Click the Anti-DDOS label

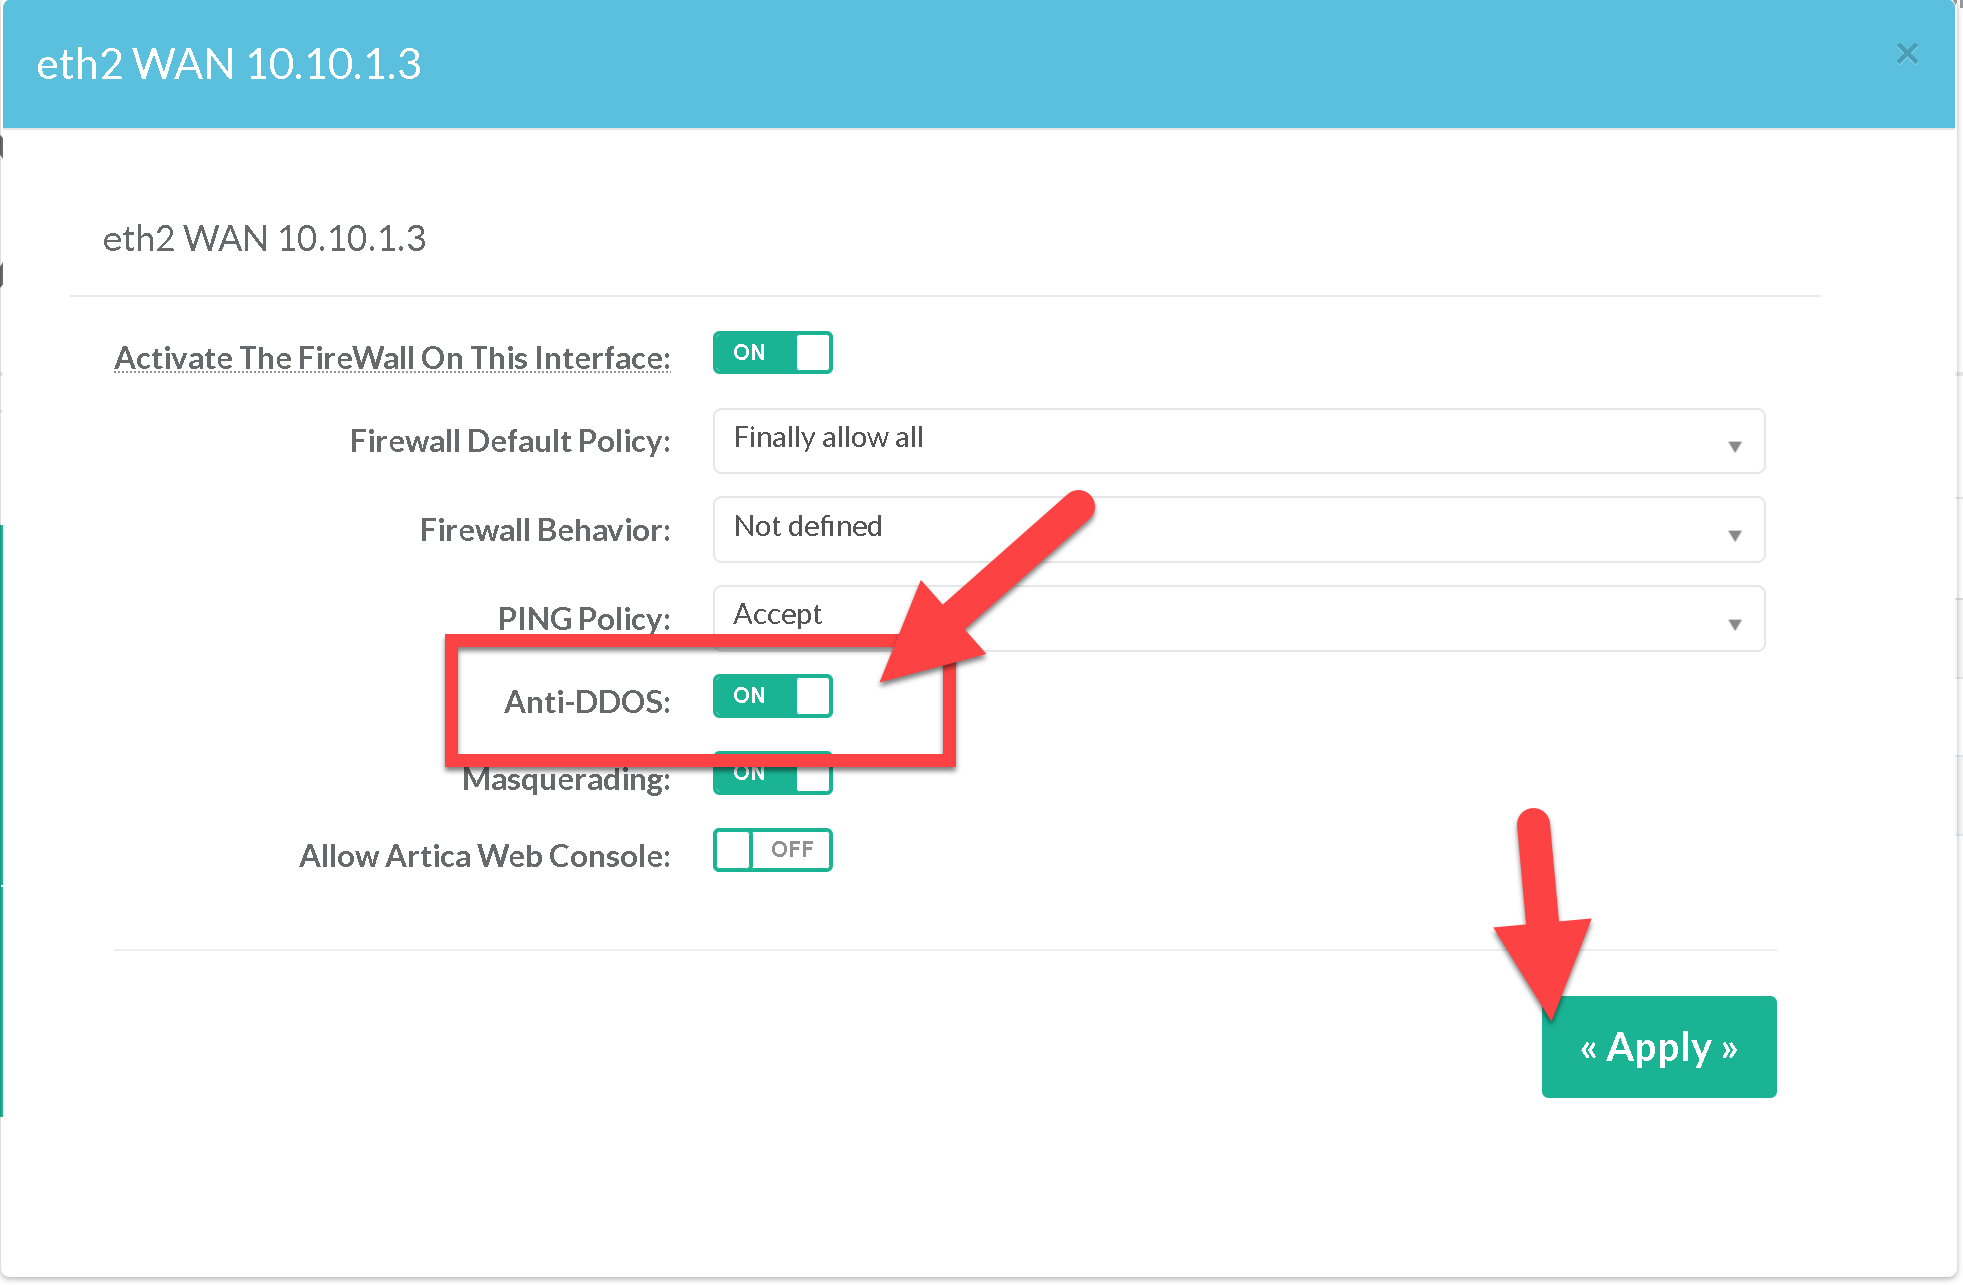tap(587, 702)
